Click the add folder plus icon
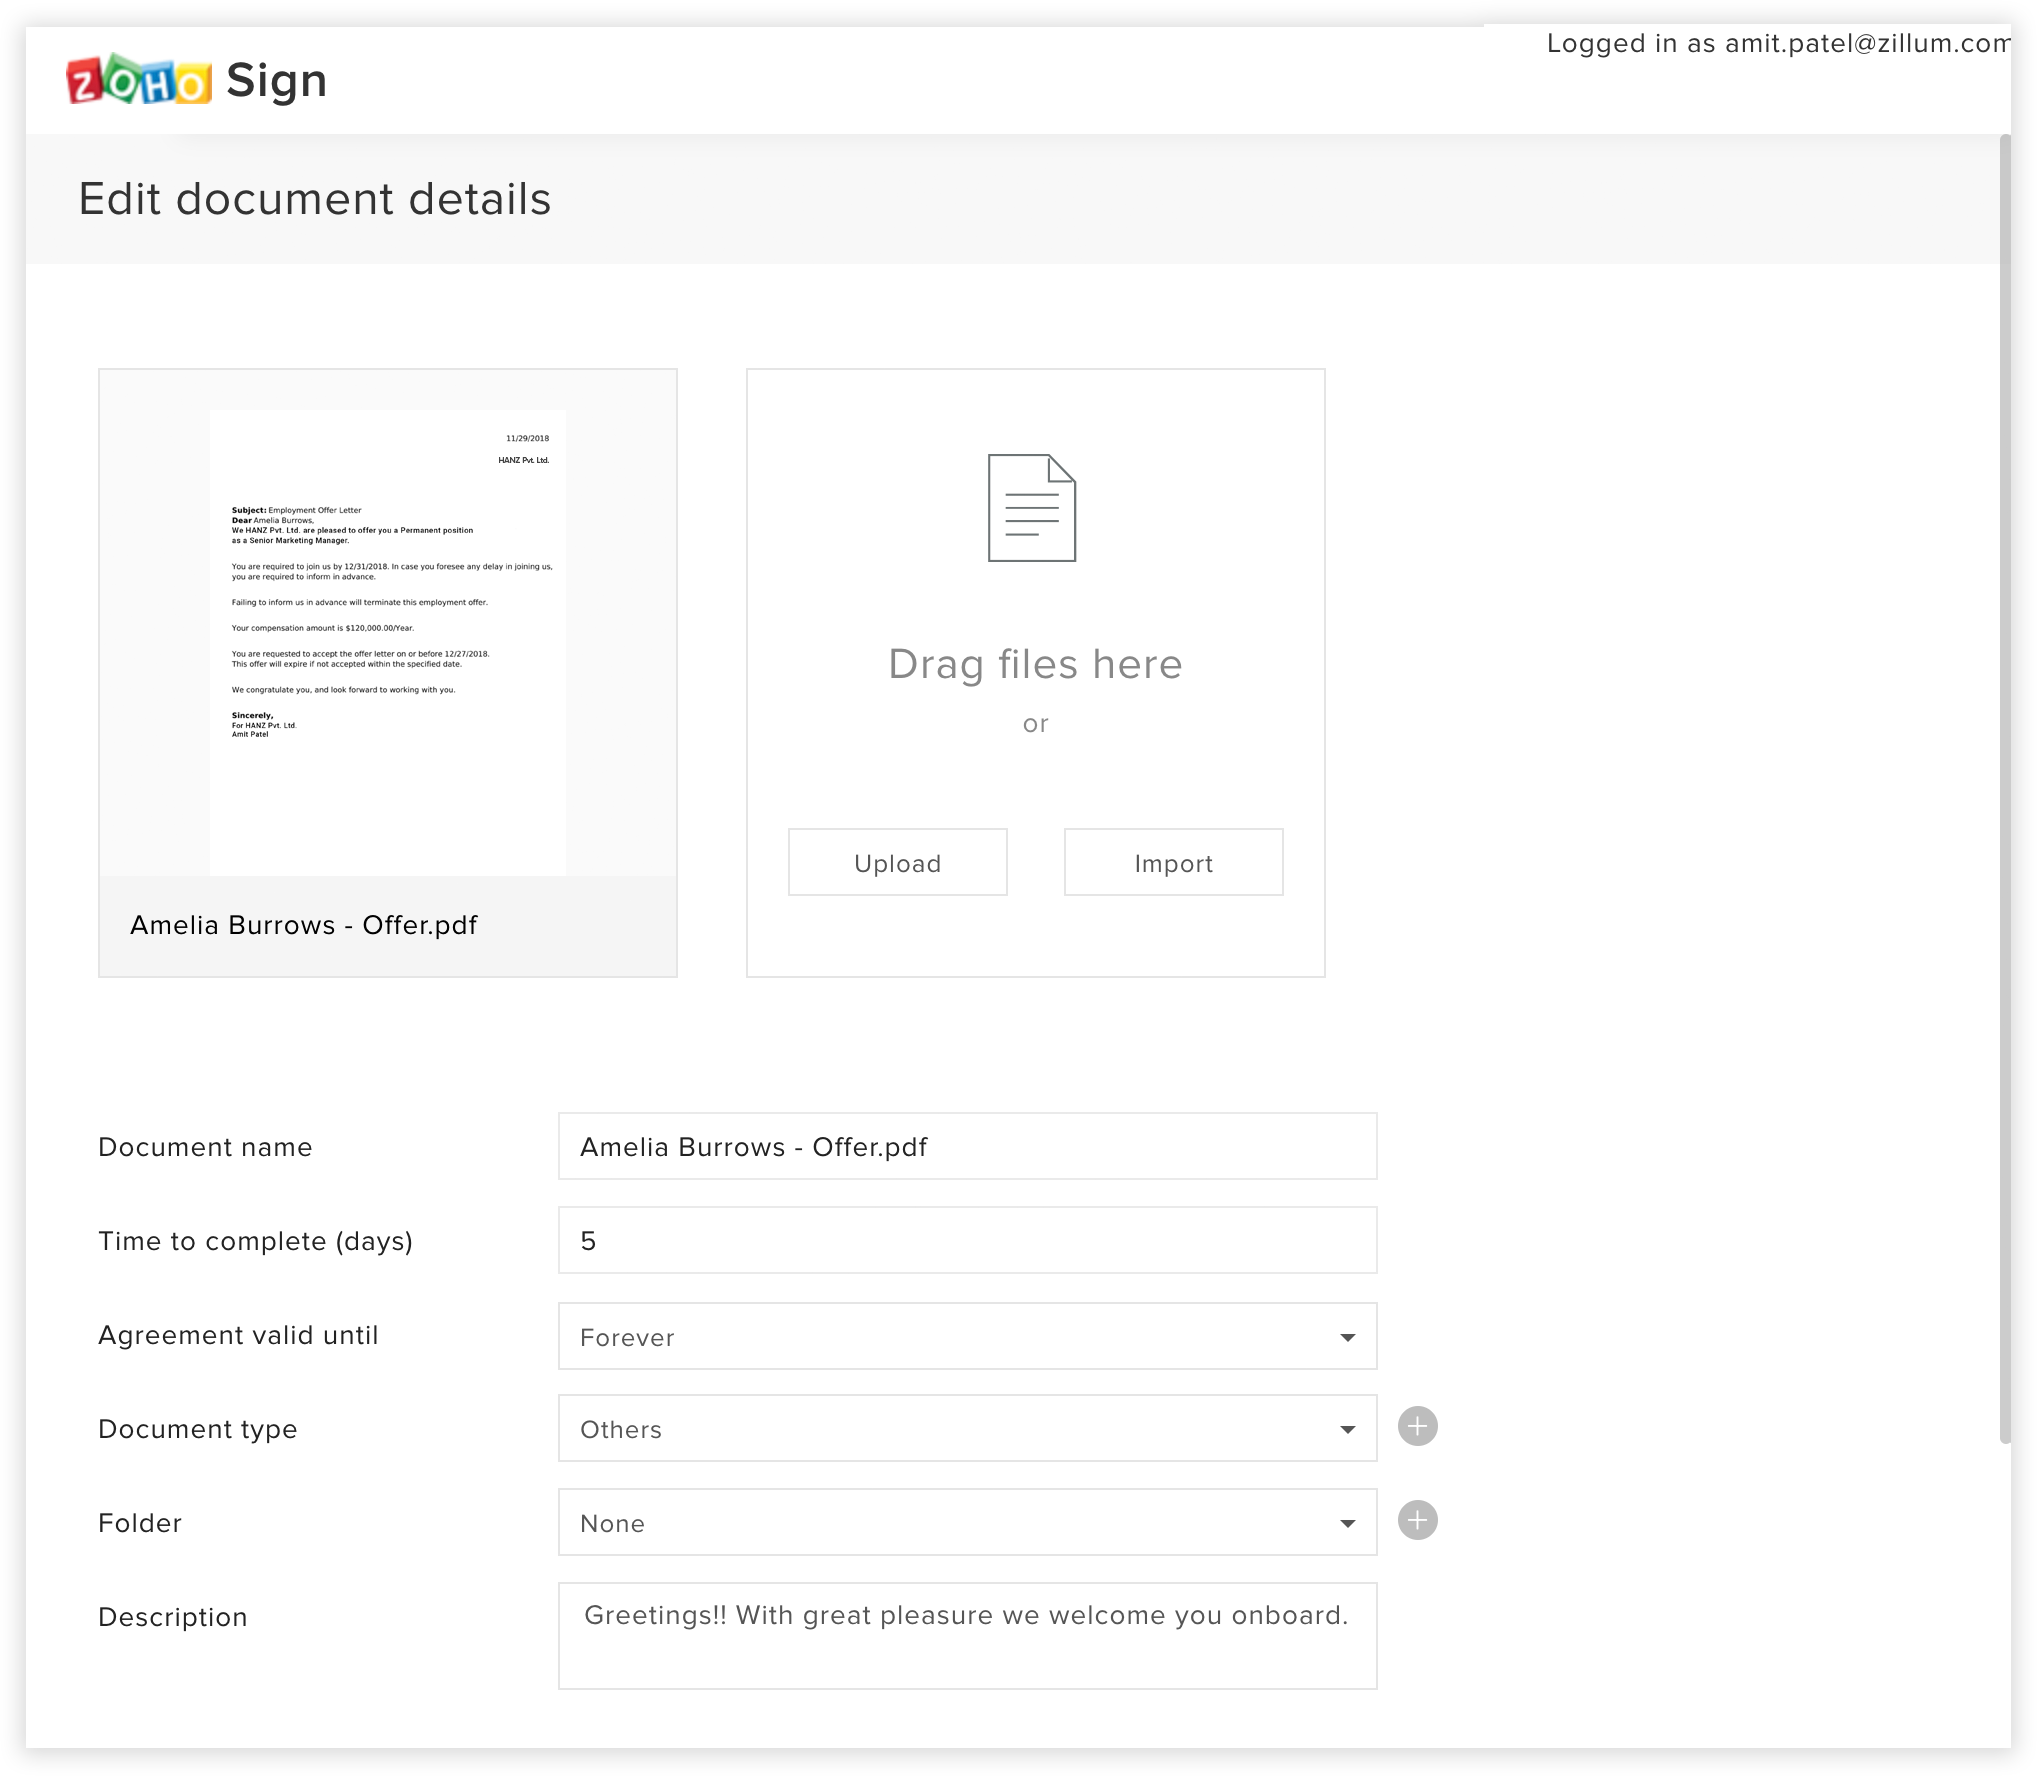Screen dimensions: 2037x1776 pyautogui.click(x=1417, y=1520)
